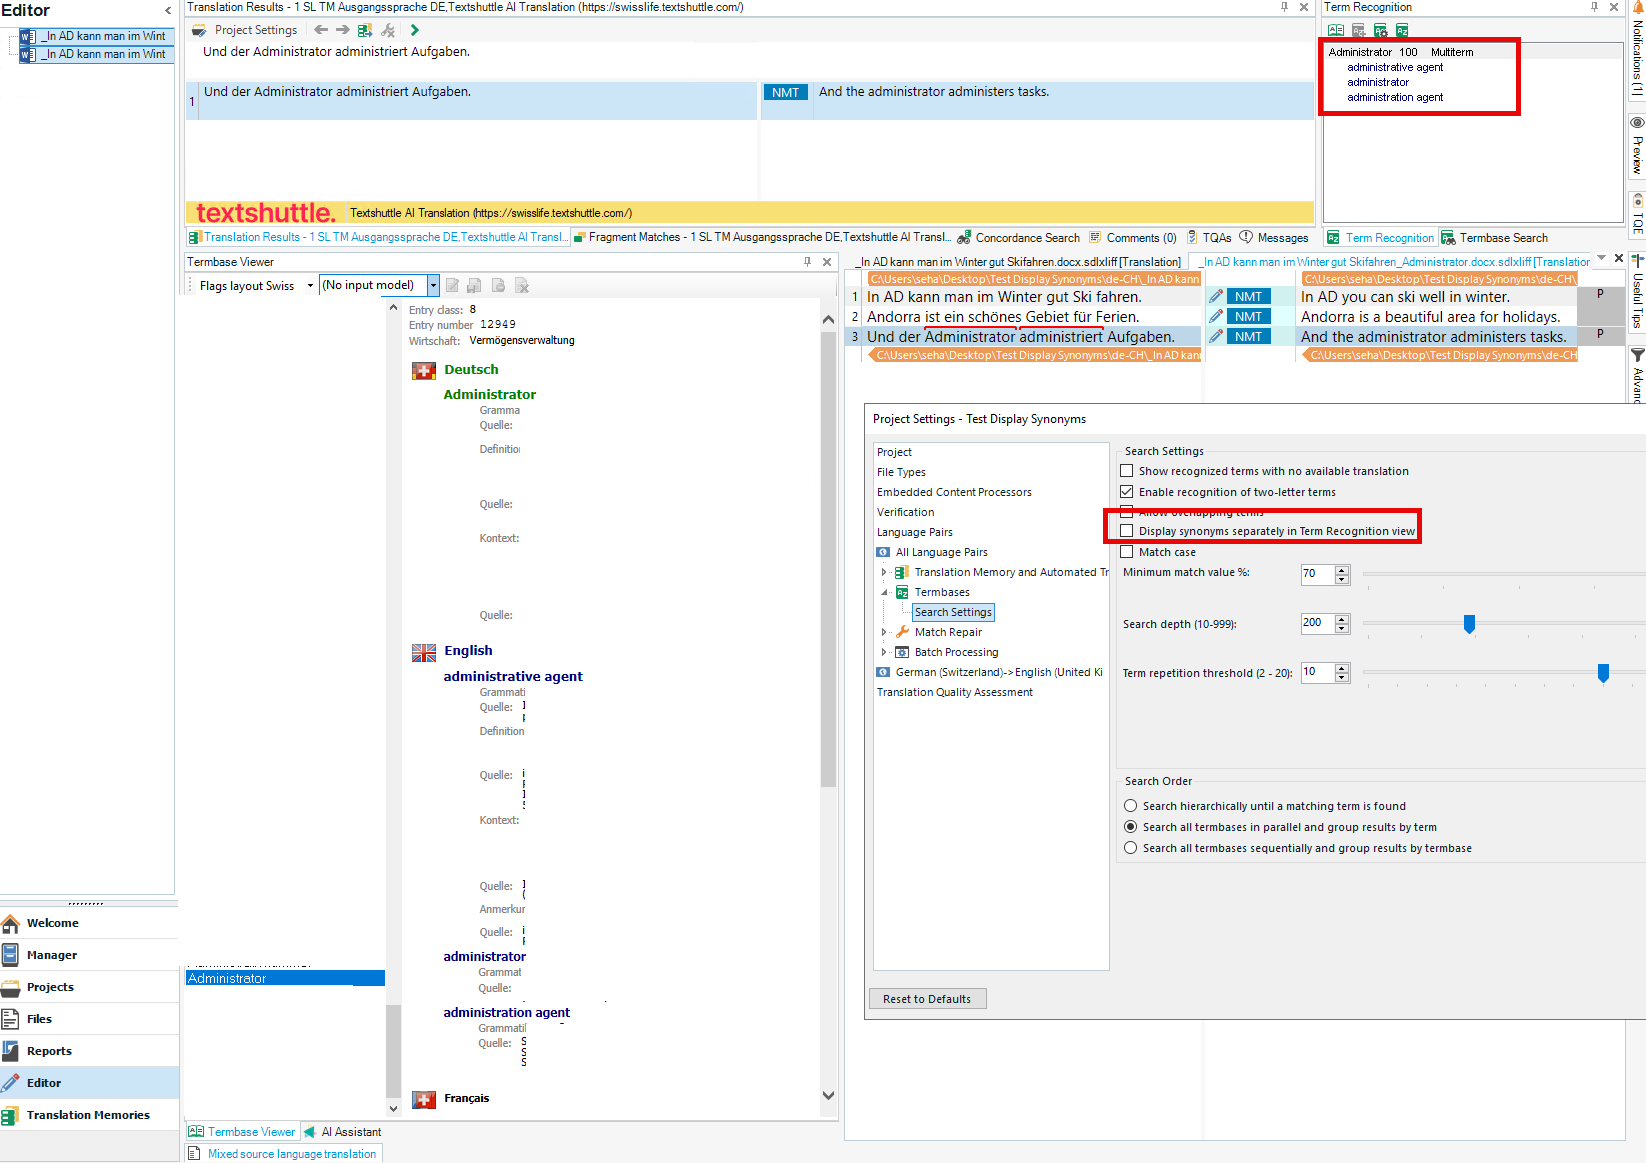Click the delete entry icon in Termbase Viewer
This screenshot has width=1646, height=1163.
[522, 286]
